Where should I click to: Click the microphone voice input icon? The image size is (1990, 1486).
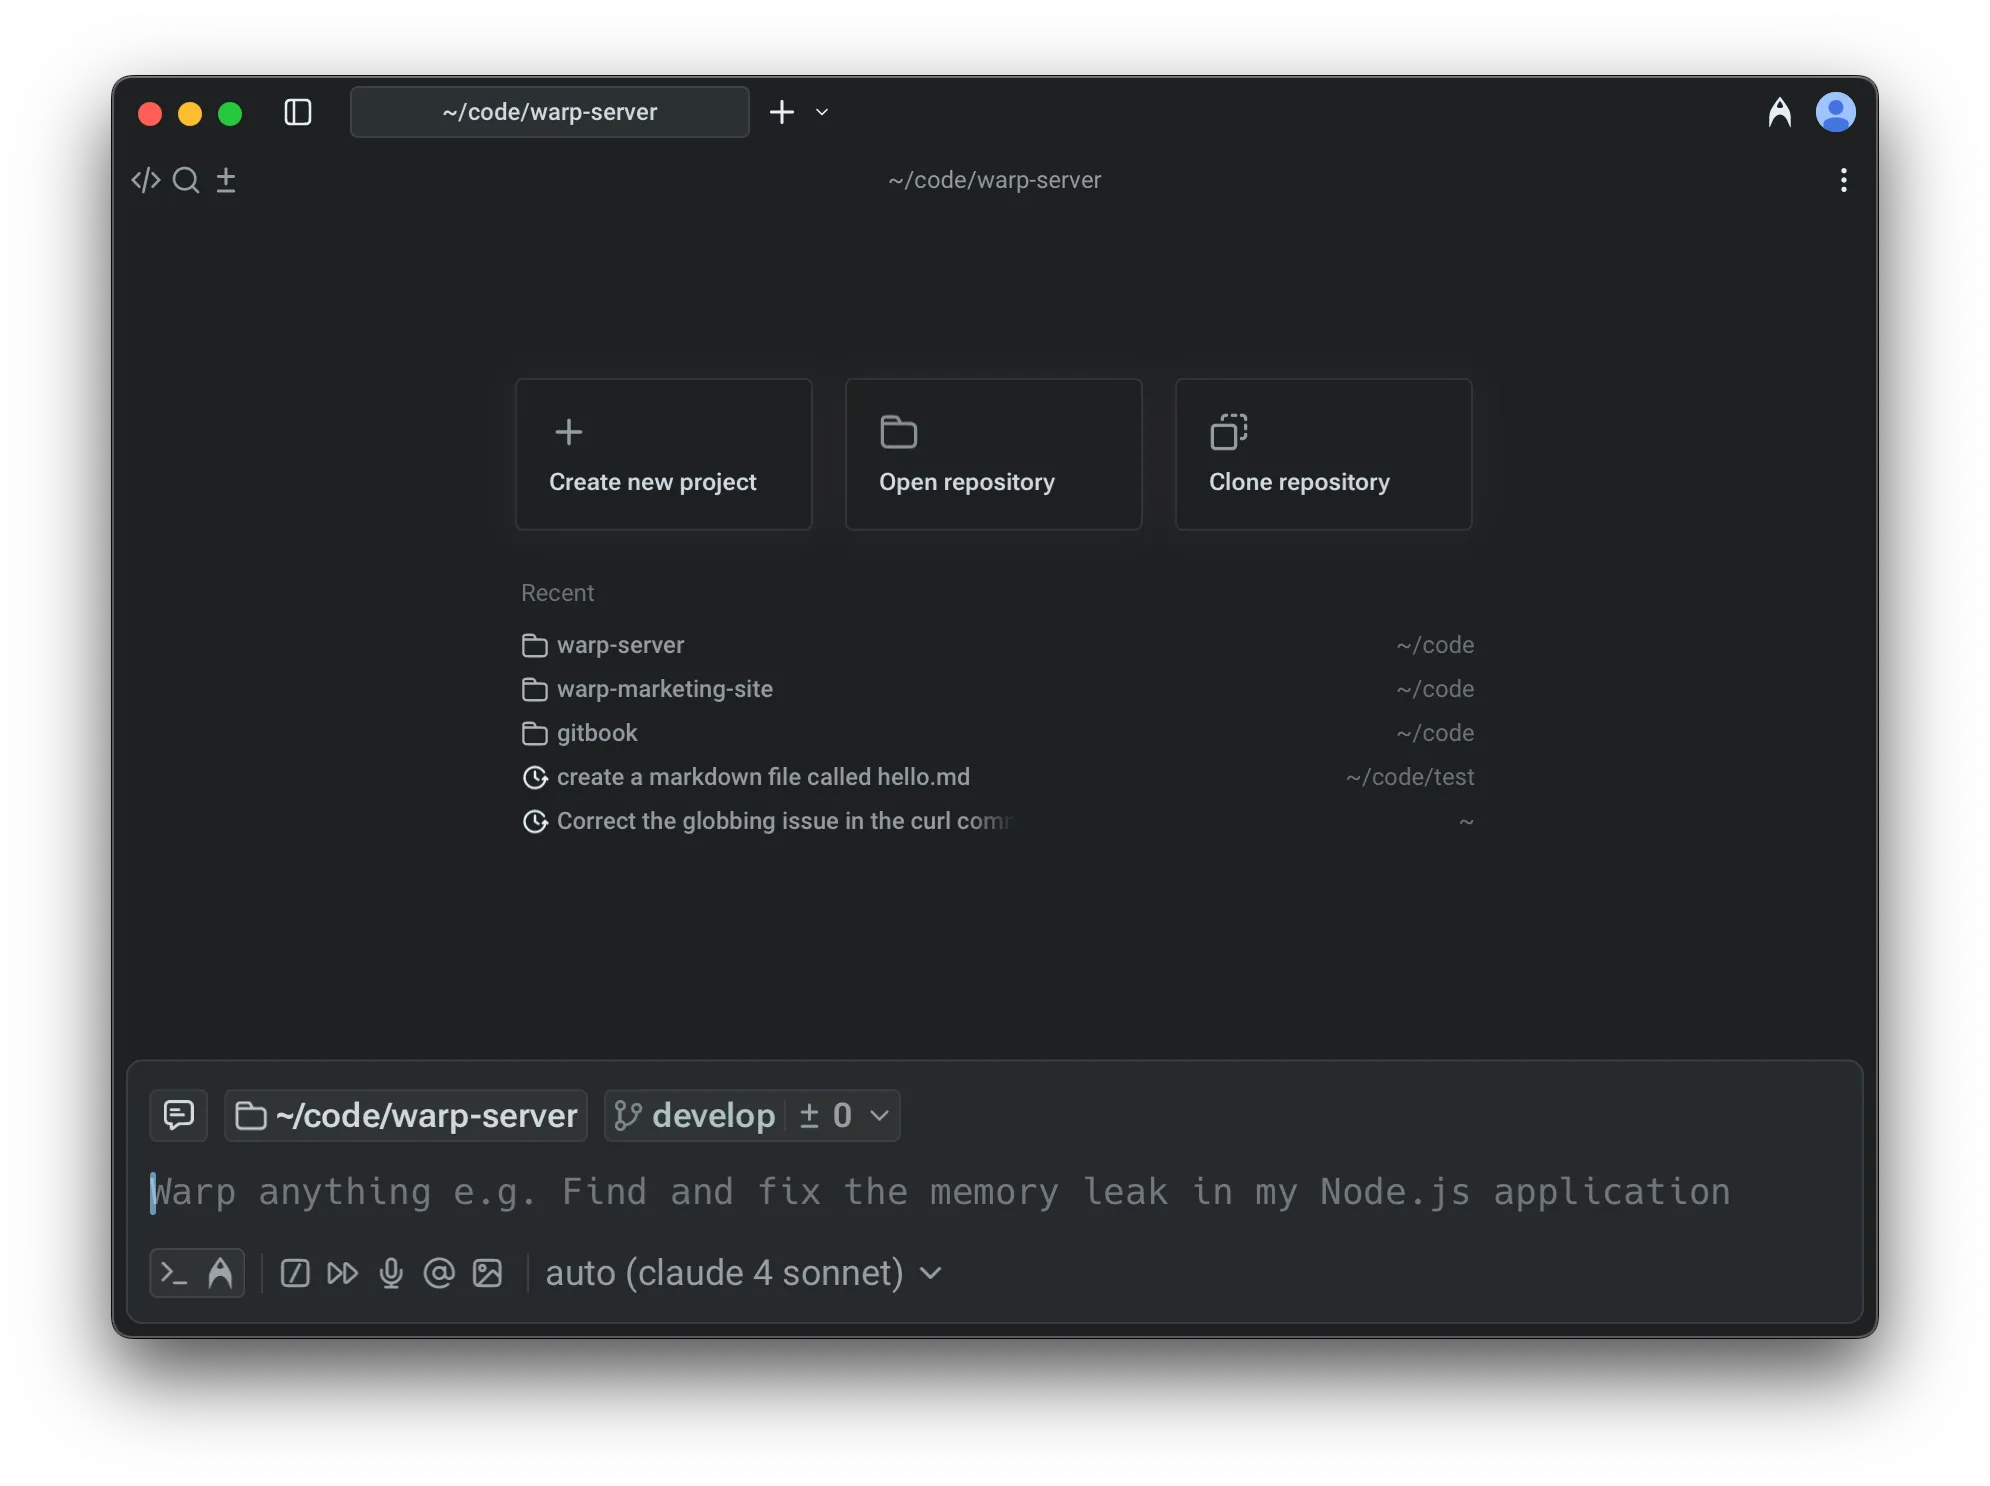coord(392,1273)
